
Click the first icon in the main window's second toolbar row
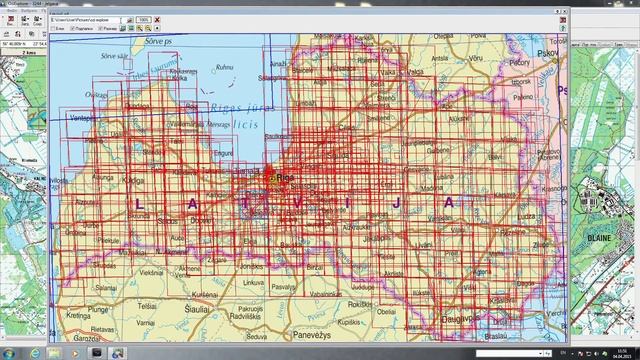[7, 34]
